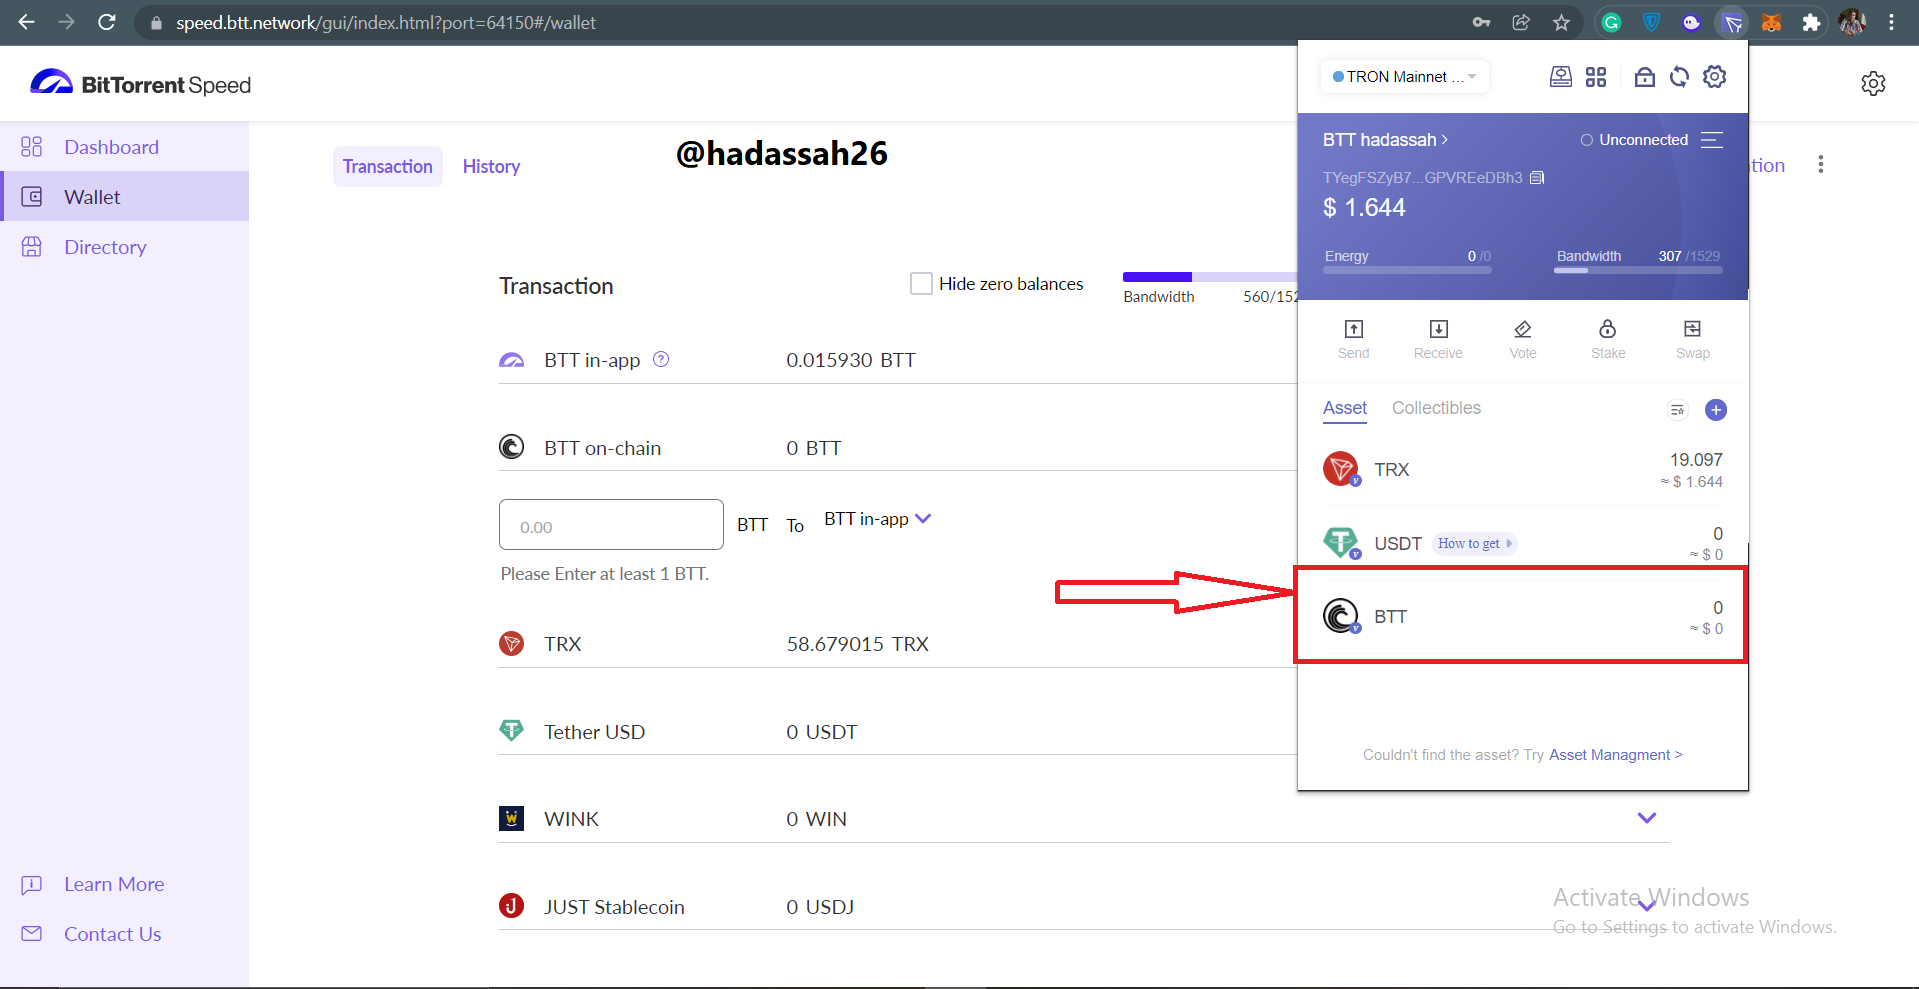Image resolution: width=1919 pixels, height=989 pixels.
Task: Go back to previous page
Action: pos(27,22)
